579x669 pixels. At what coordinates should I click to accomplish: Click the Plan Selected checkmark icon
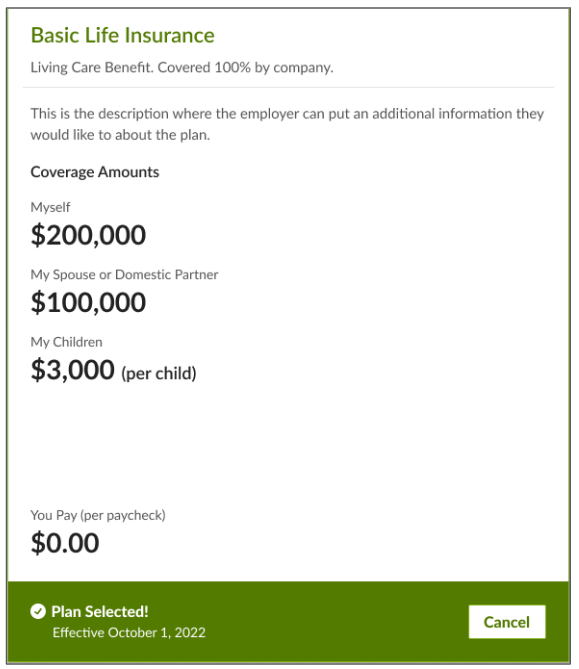point(38,611)
